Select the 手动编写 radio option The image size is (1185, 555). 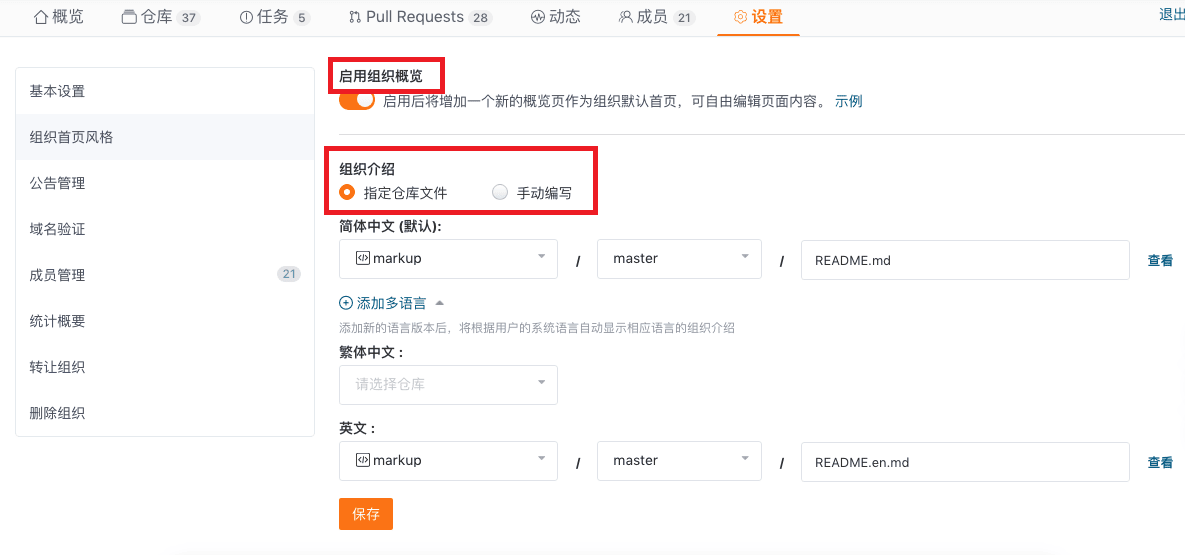point(500,192)
